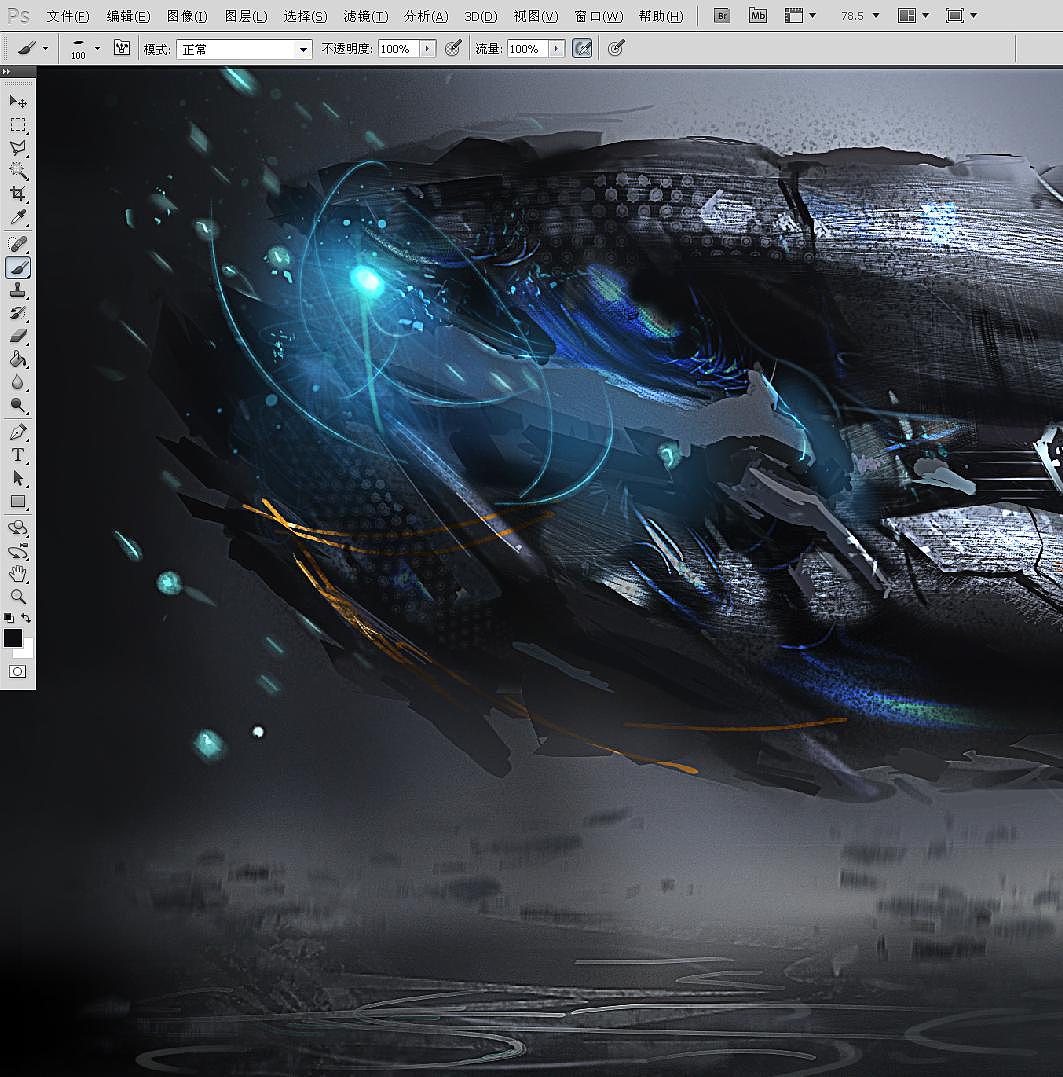The height and width of the screenshot is (1077, 1063).
Task: Open the brush preset picker arrow
Action: [x=97, y=48]
